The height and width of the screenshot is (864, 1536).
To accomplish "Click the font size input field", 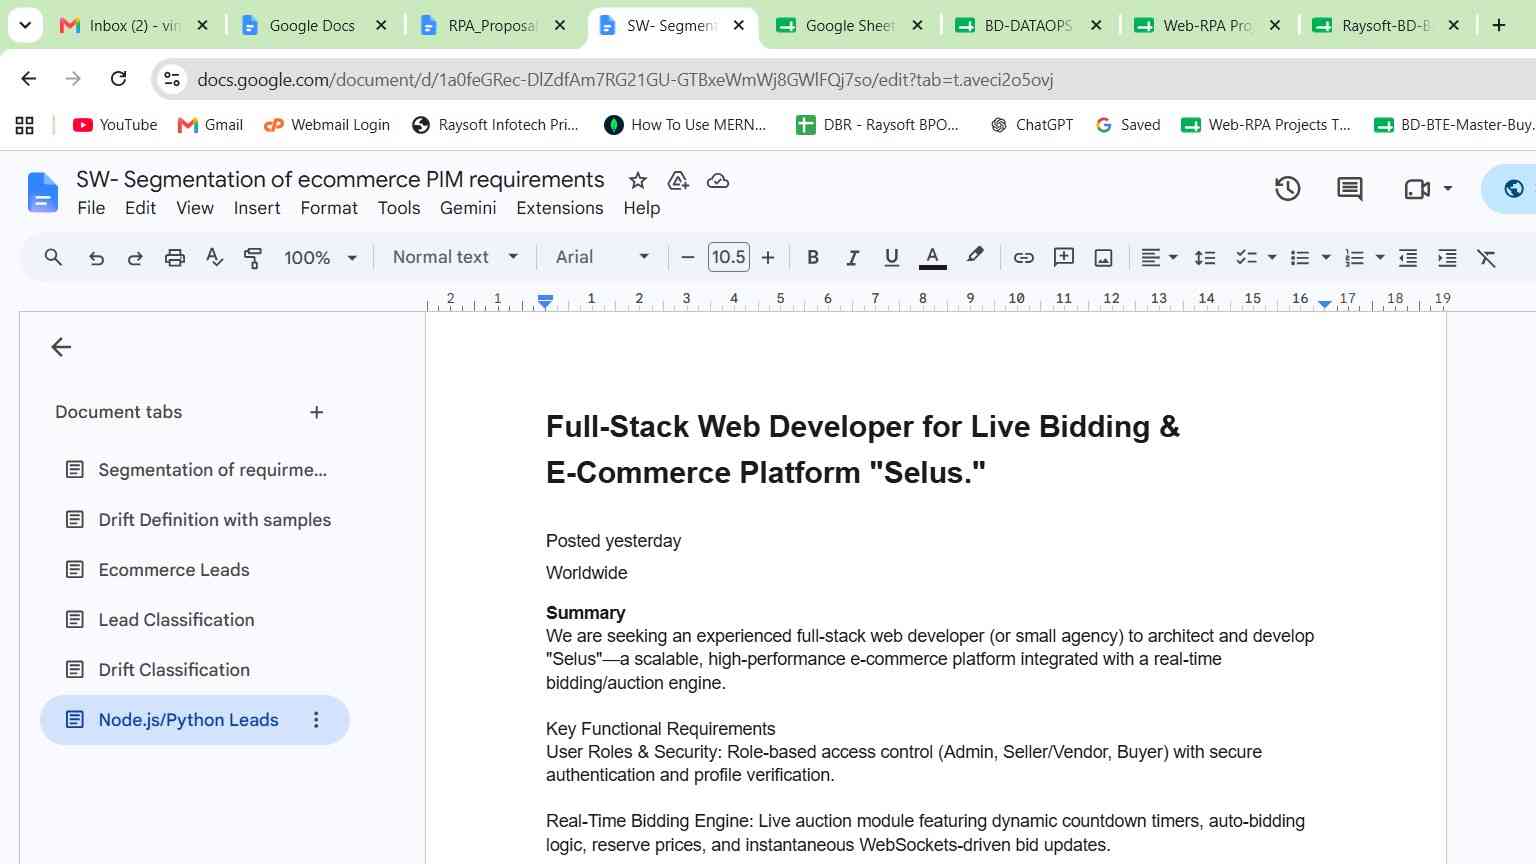I will coord(728,257).
